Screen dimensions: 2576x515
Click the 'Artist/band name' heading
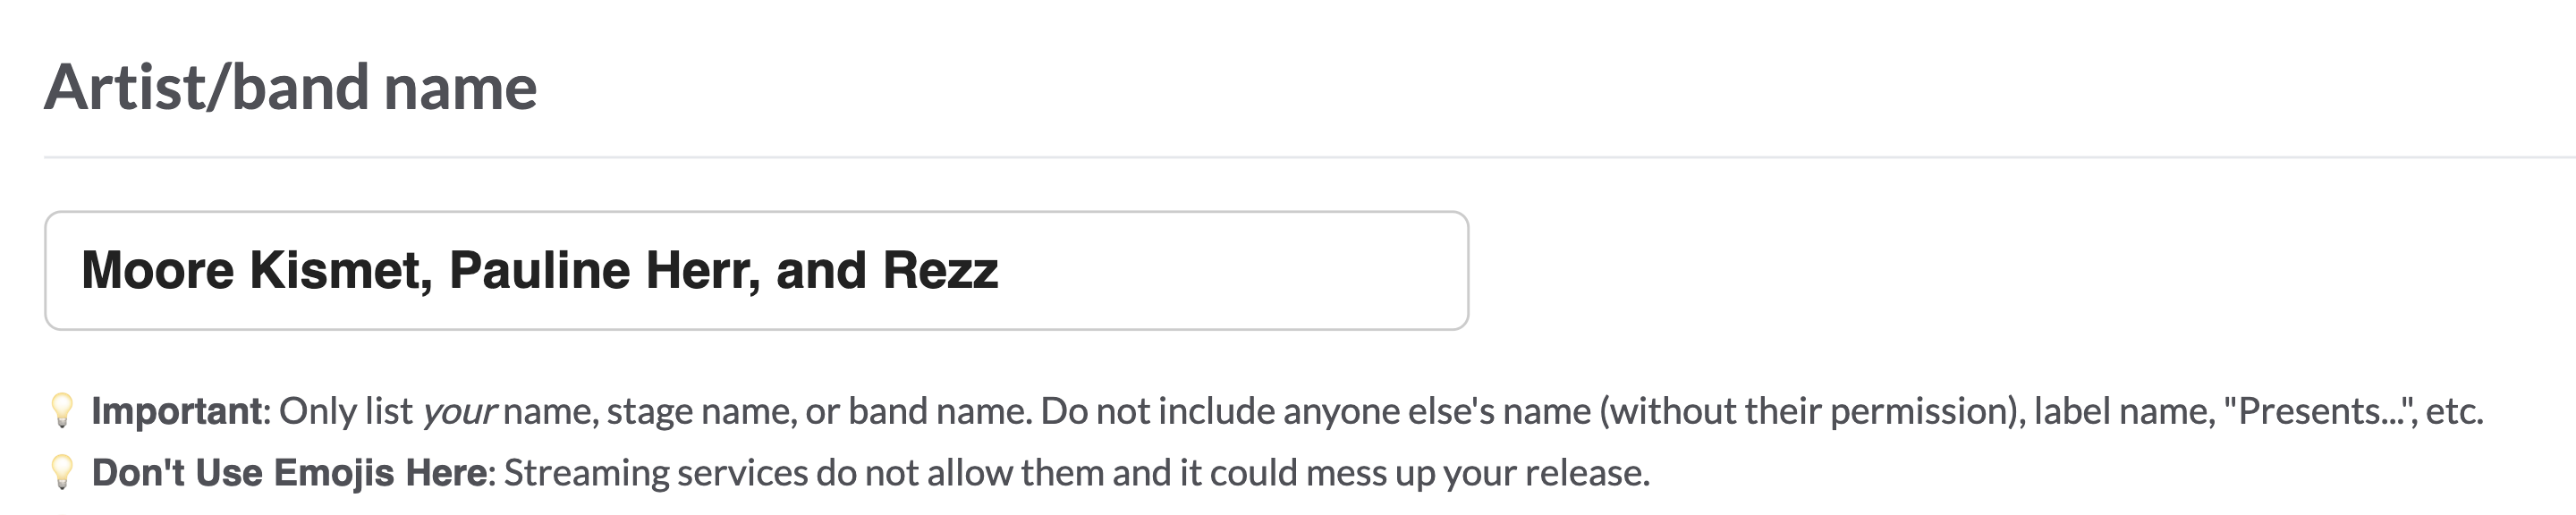(x=290, y=87)
